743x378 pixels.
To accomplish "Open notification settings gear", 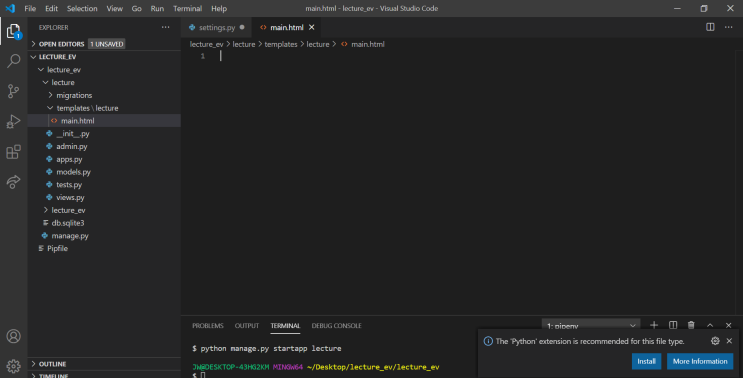I will (x=715, y=341).
